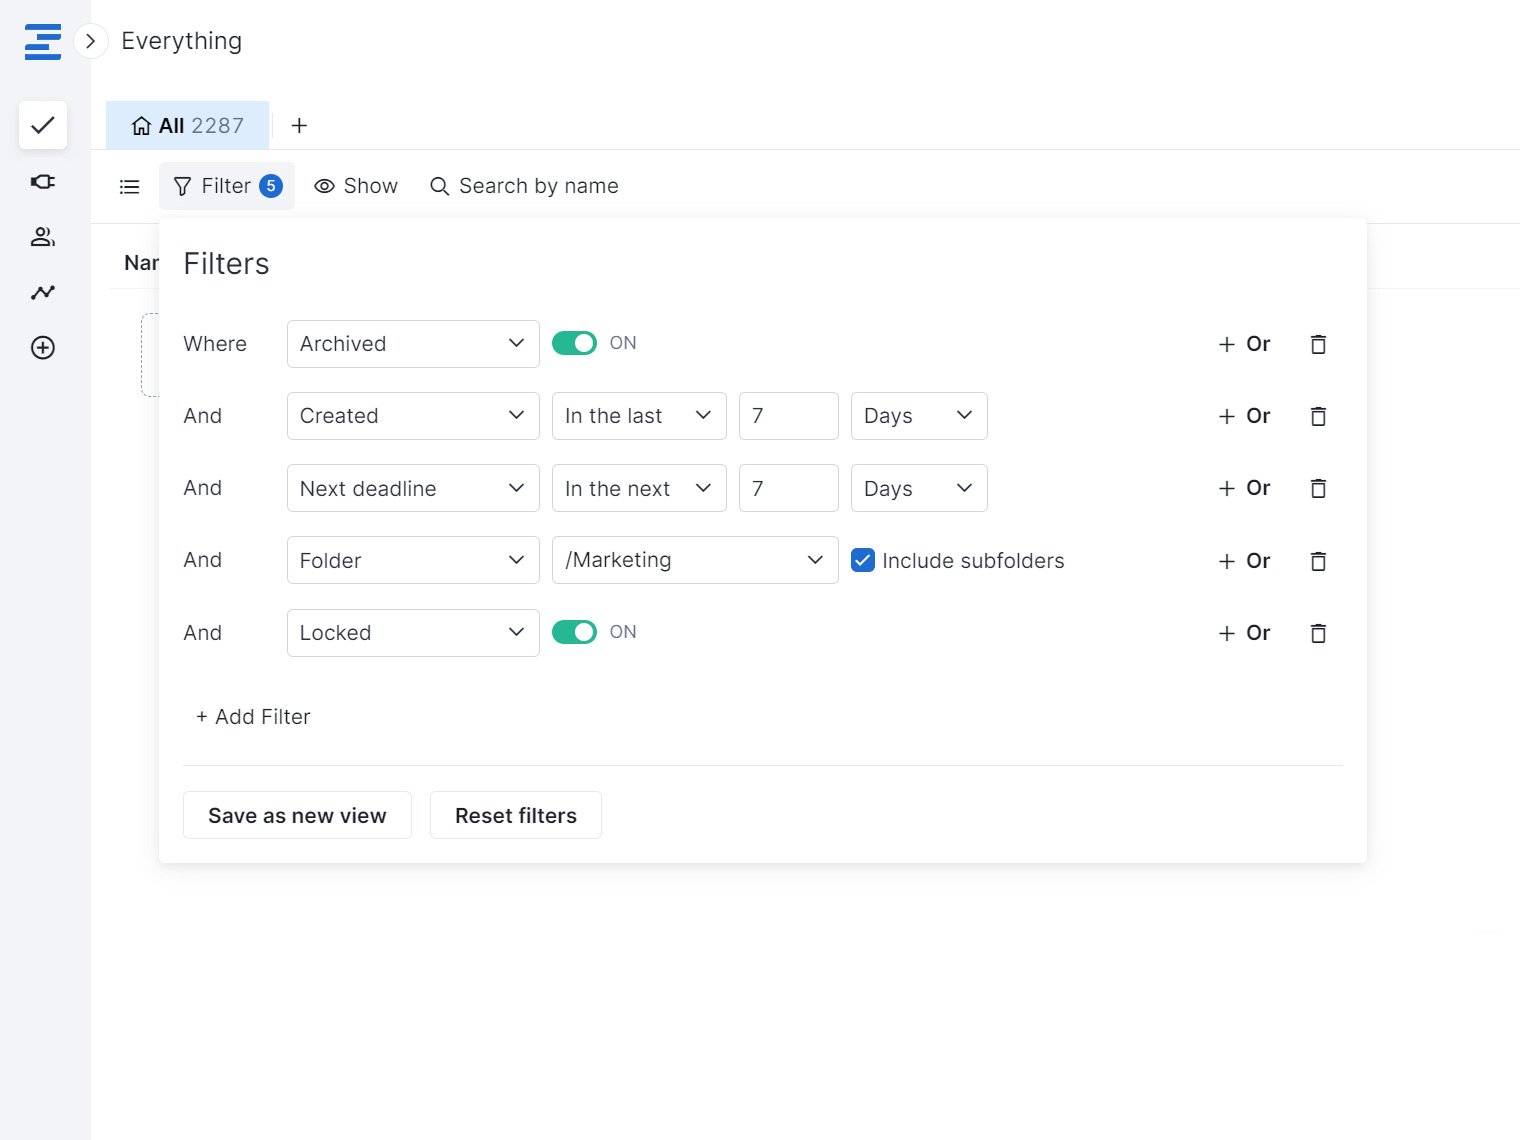The image size is (1520, 1140).
Task: Turn off the Locked toggle
Action: (x=574, y=632)
